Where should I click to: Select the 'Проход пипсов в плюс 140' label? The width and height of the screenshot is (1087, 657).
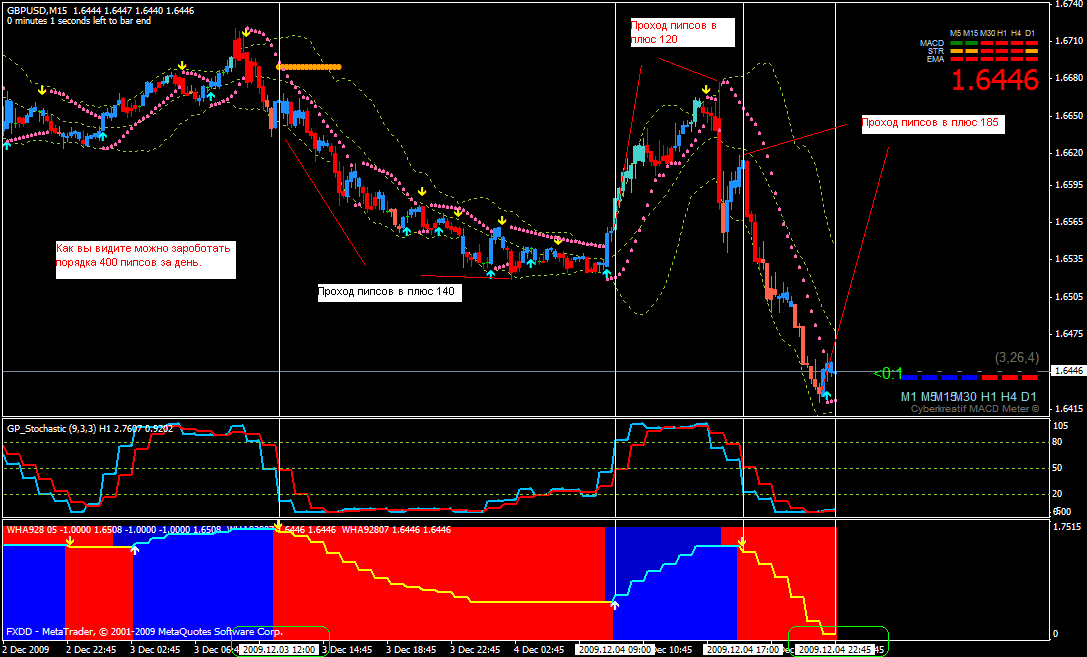pos(385,293)
